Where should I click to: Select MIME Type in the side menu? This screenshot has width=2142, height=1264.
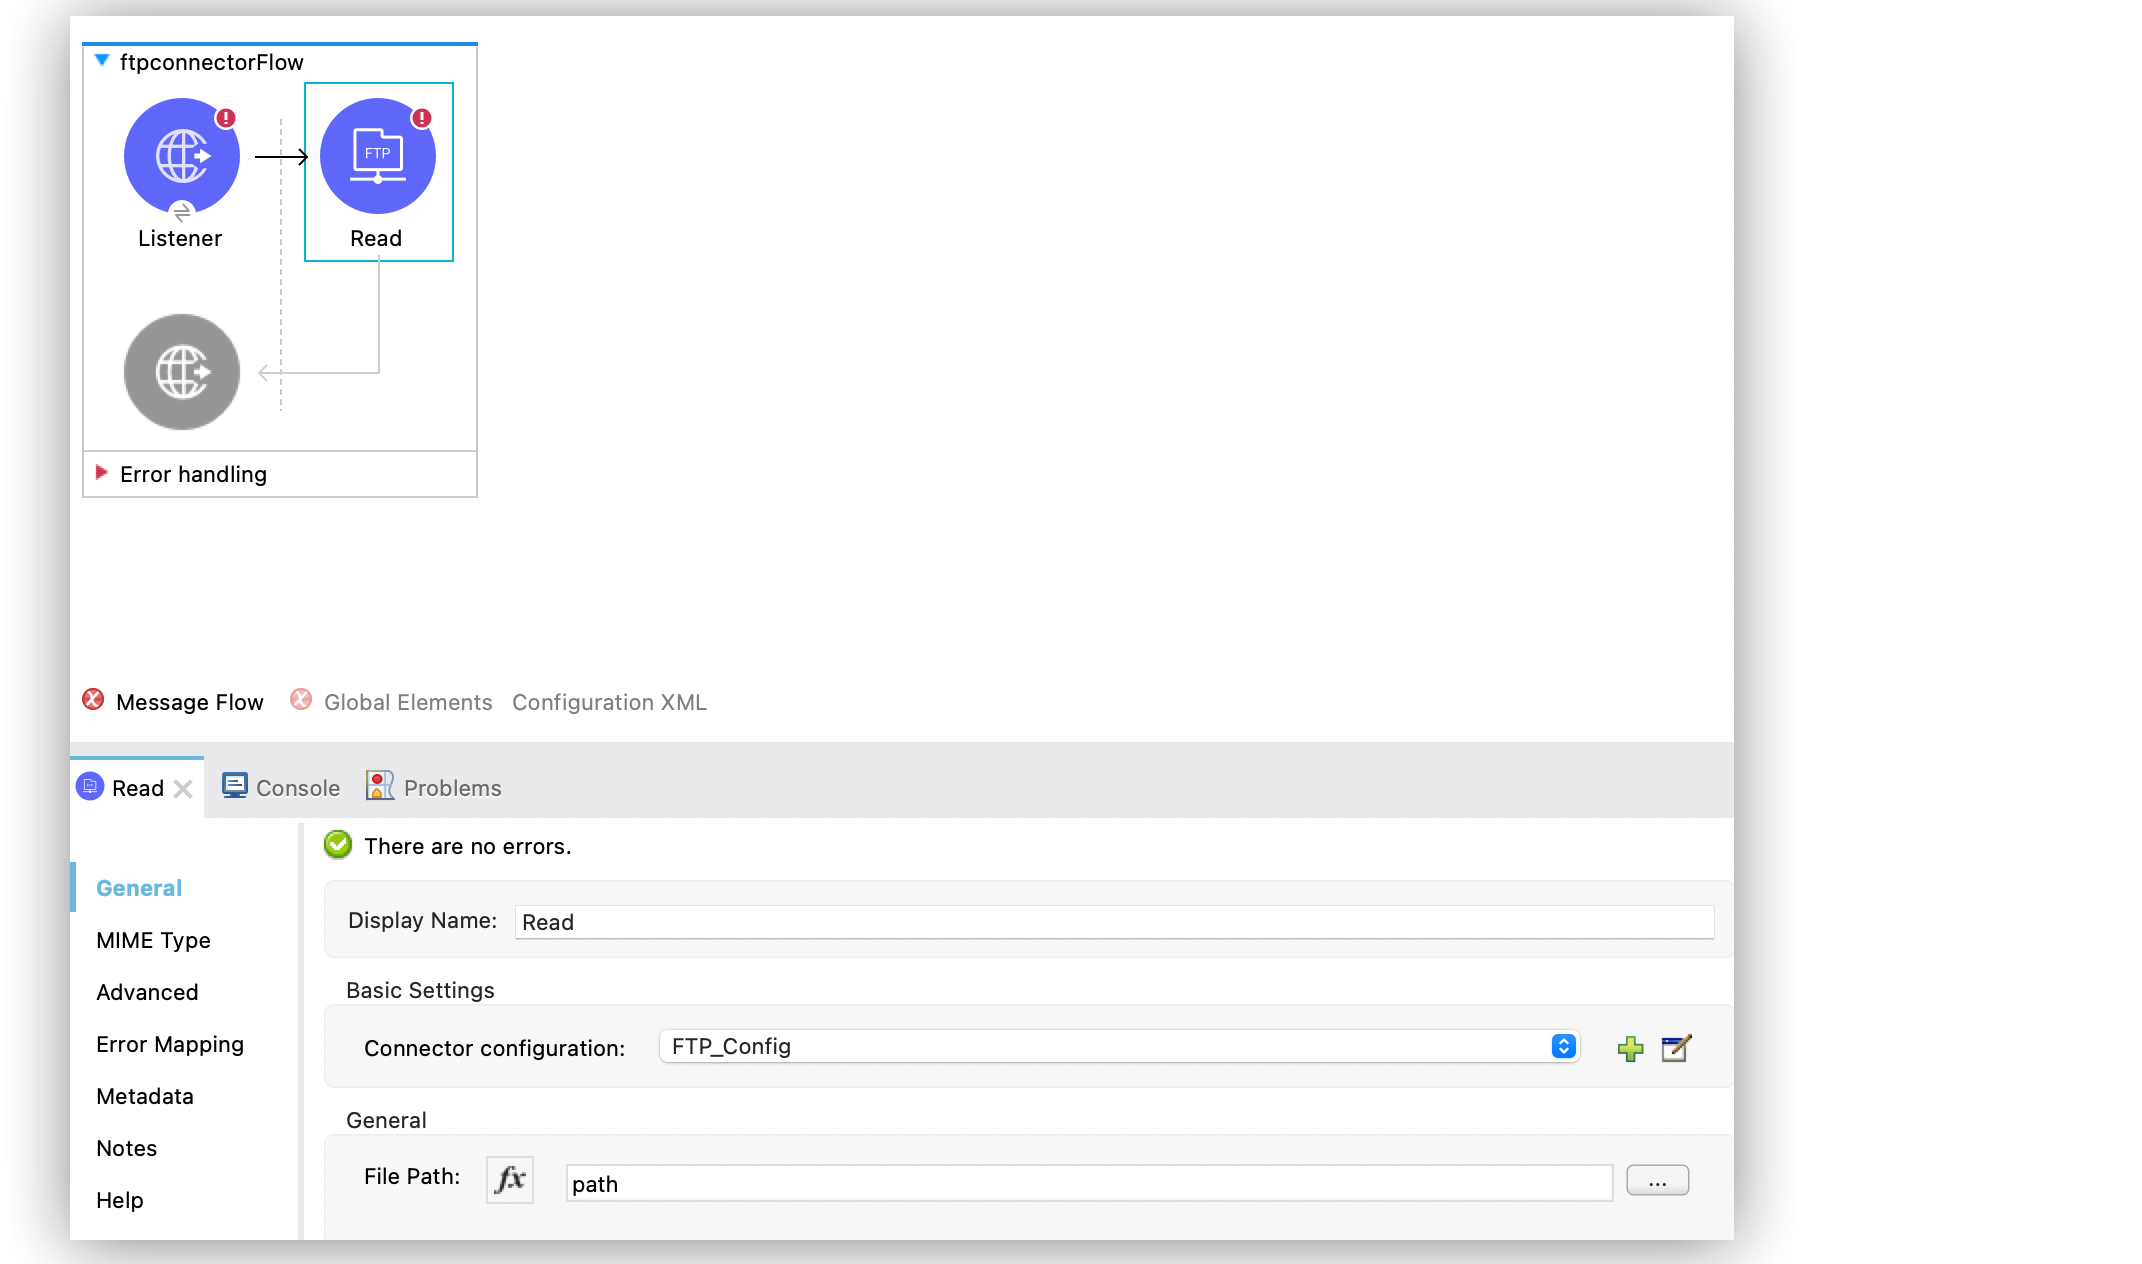pyautogui.click(x=153, y=940)
